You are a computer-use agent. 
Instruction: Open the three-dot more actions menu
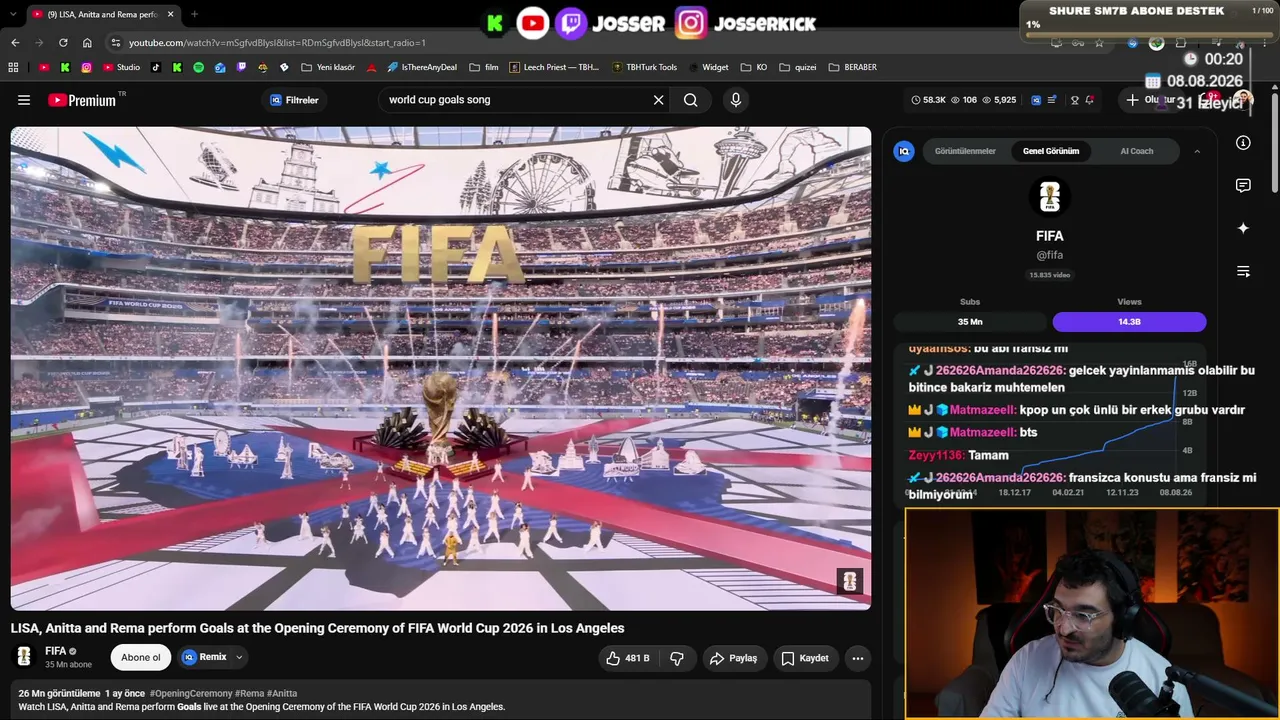(x=857, y=658)
